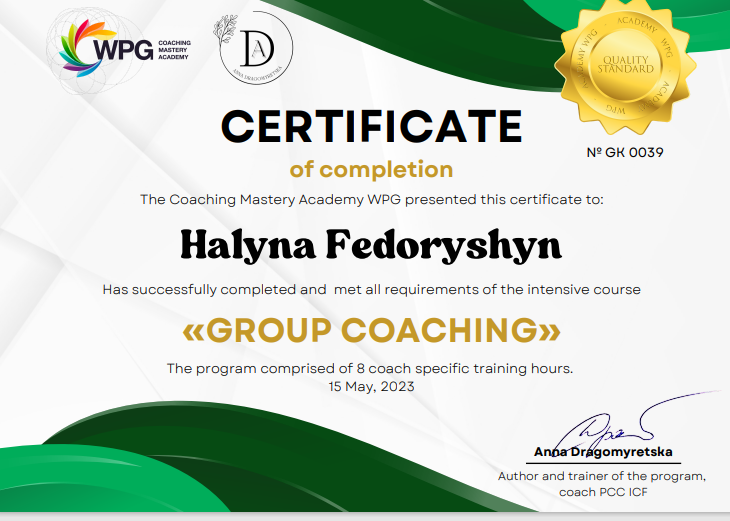Select the 'presented this certificate to' line

click(x=371, y=199)
